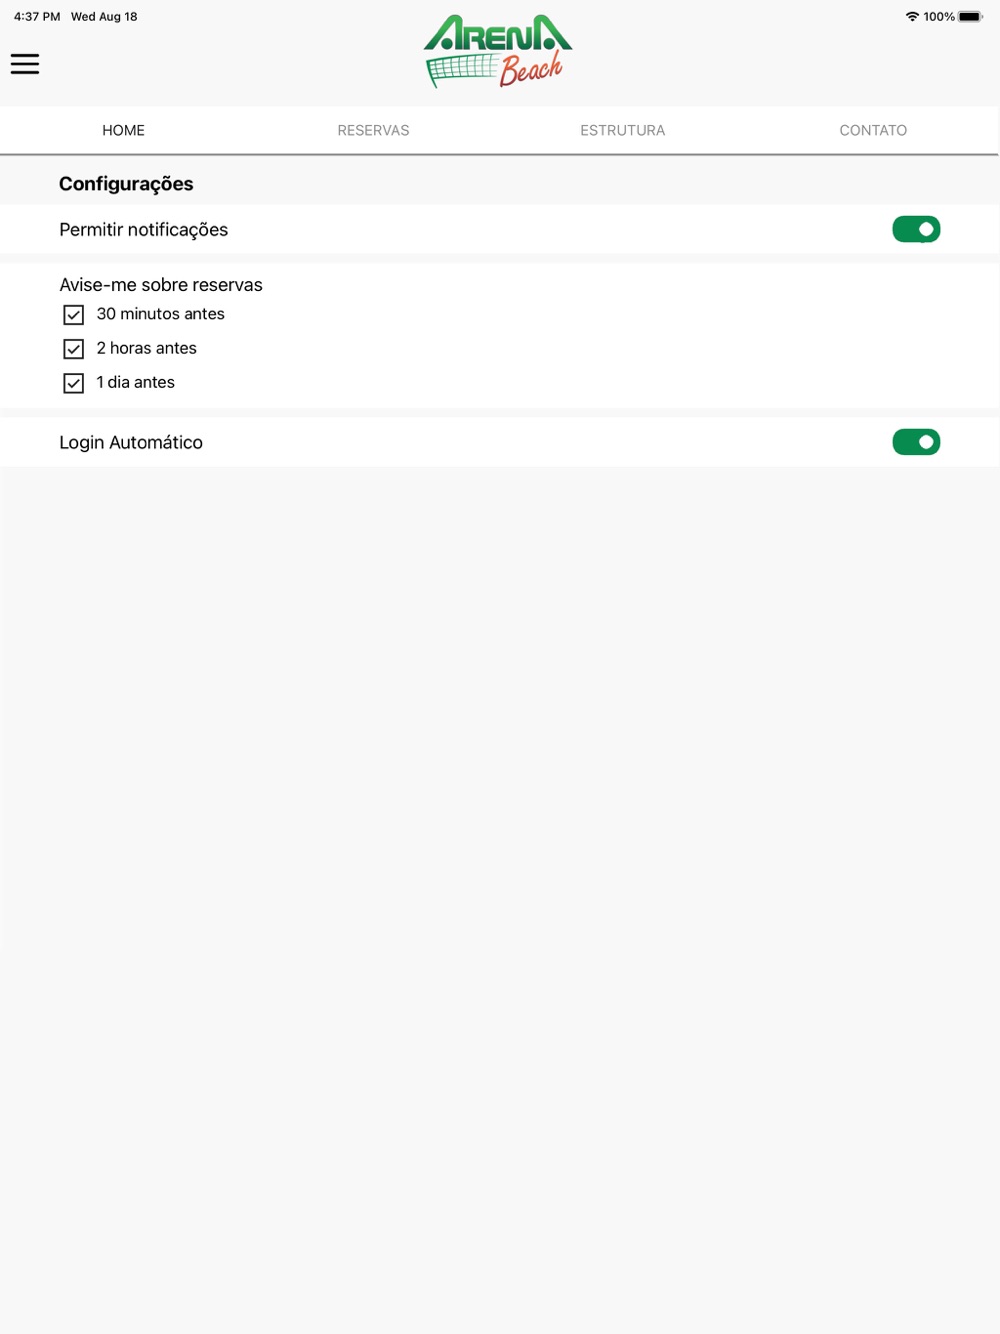Disable the Permitir notificações switch
The width and height of the screenshot is (1000, 1334).
(916, 229)
